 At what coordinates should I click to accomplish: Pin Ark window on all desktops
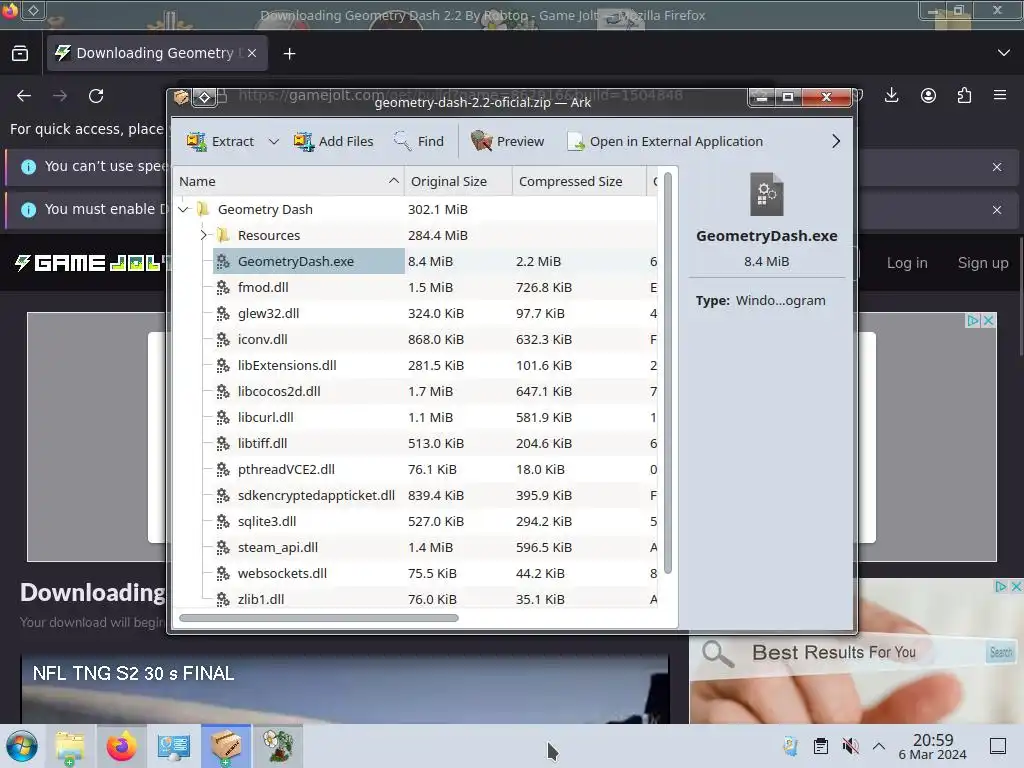tap(204, 97)
